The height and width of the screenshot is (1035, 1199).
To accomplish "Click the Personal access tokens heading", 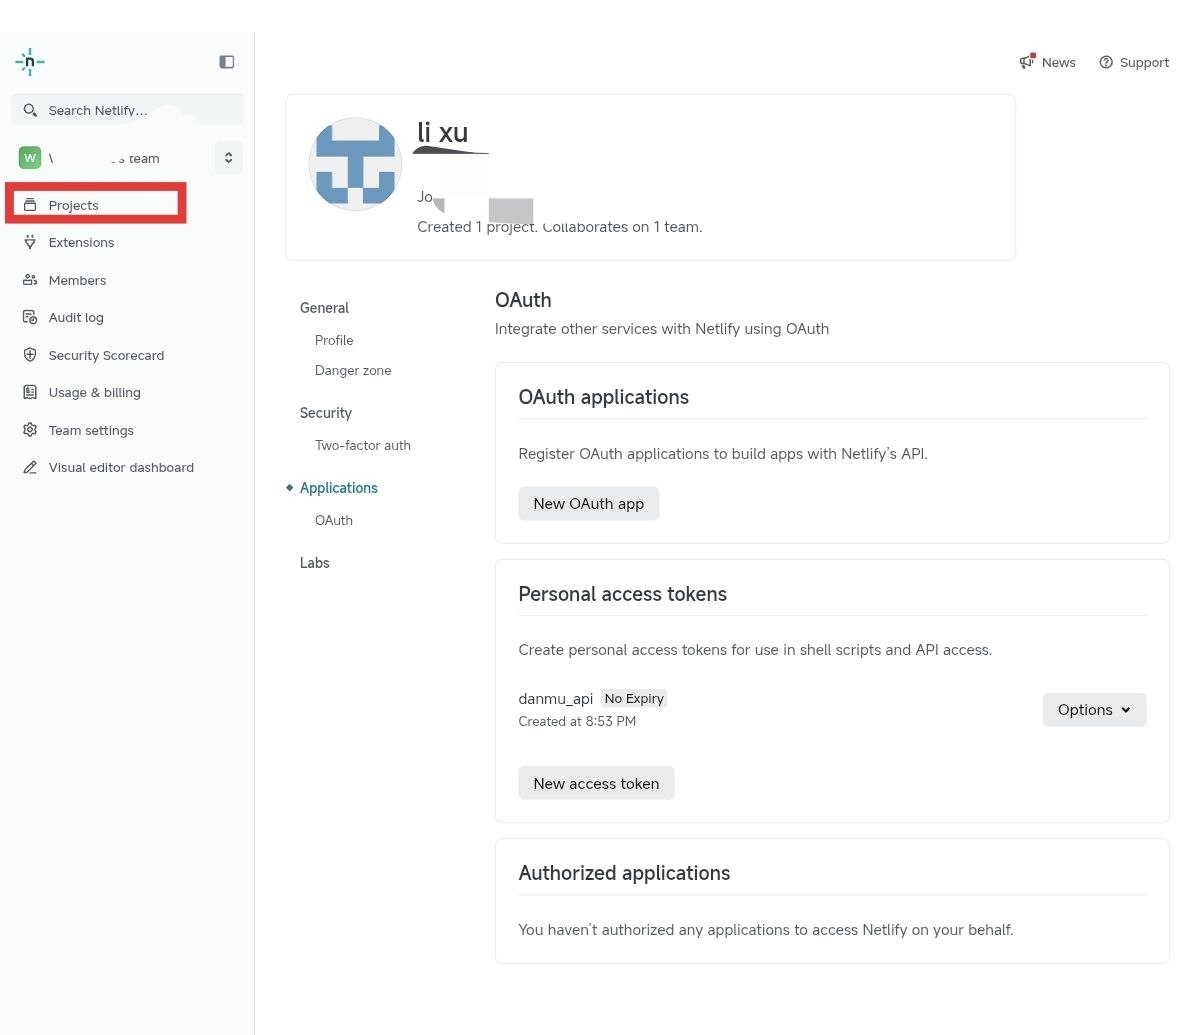I will (622, 594).
